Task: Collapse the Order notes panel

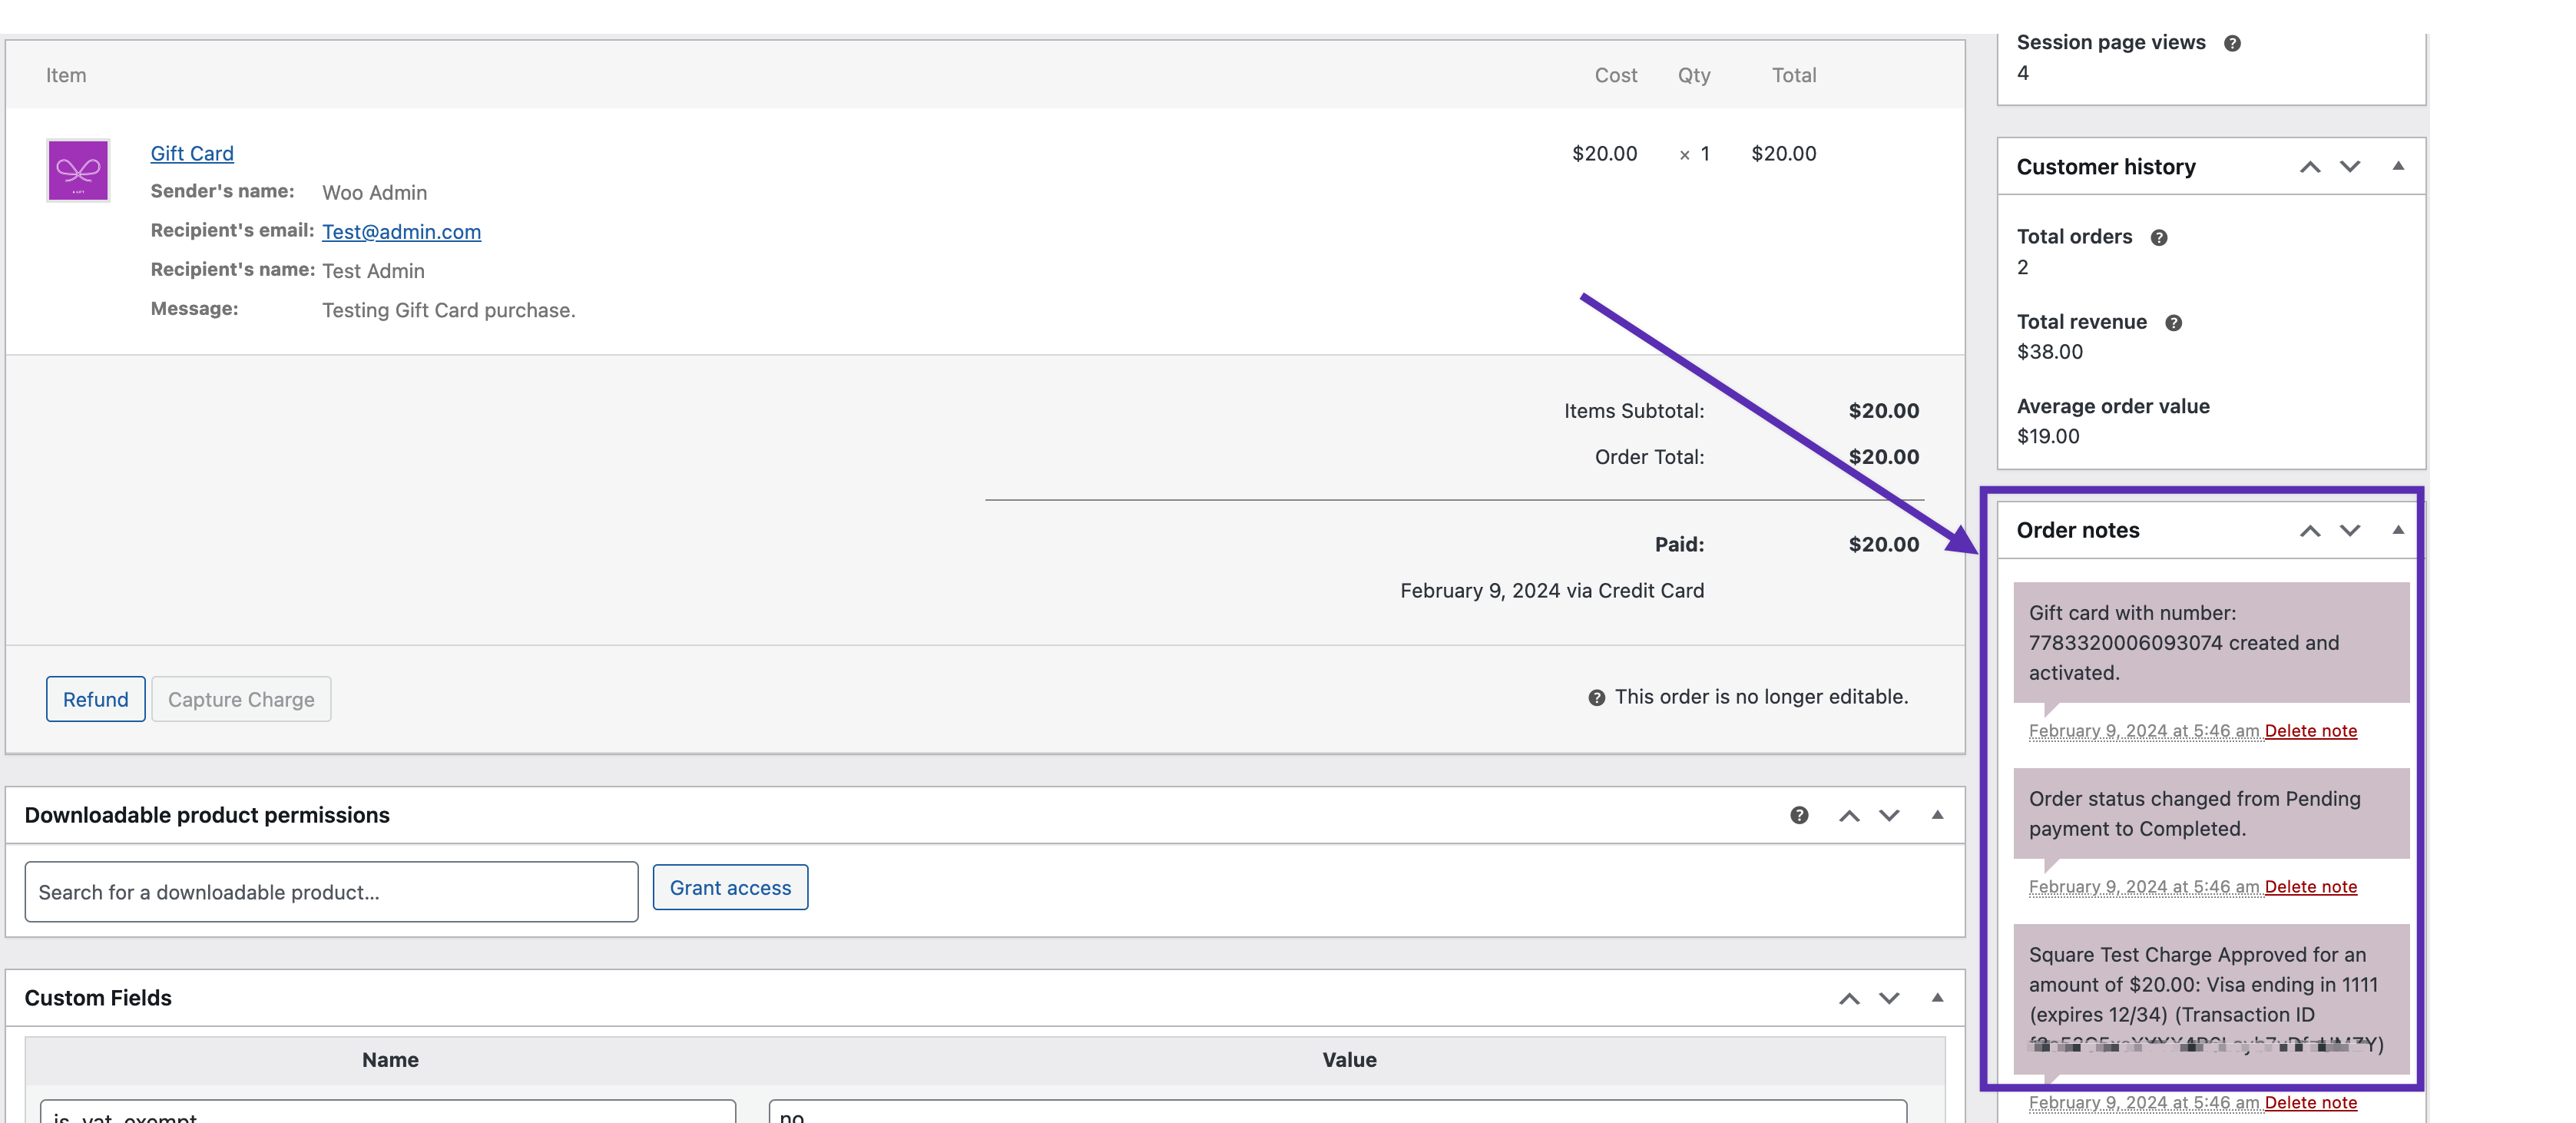Action: pos(2399,531)
